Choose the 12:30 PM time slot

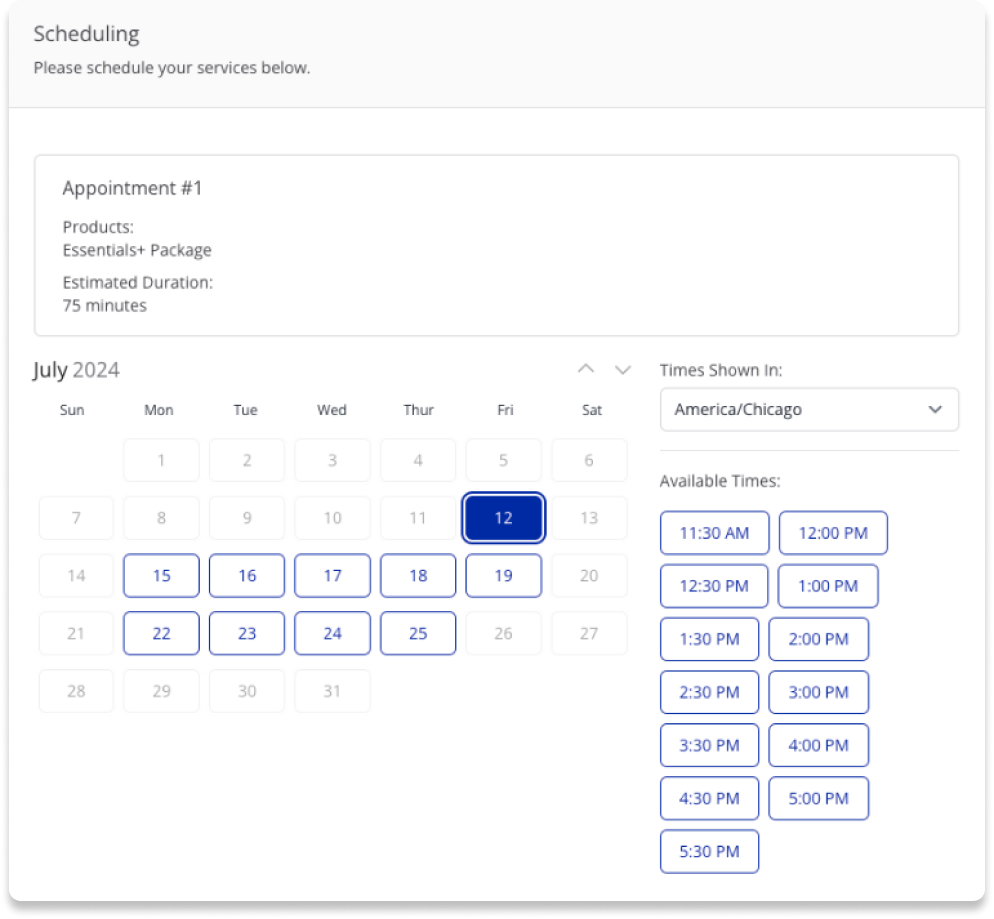point(714,586)
